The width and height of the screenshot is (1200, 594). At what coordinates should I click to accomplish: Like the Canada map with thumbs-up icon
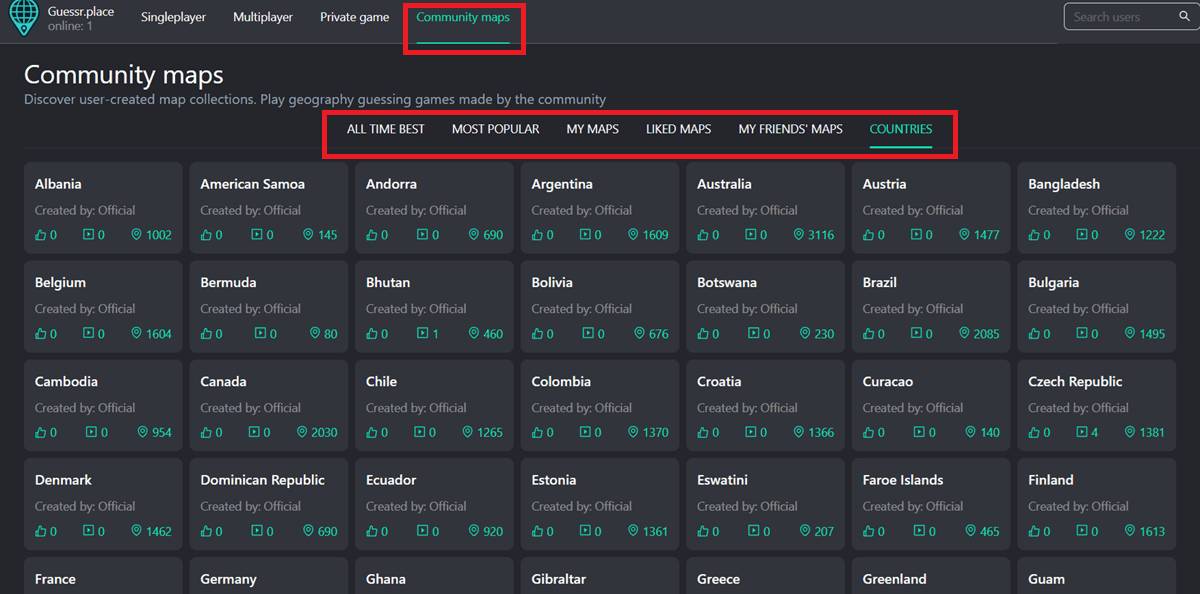(207, 433)
